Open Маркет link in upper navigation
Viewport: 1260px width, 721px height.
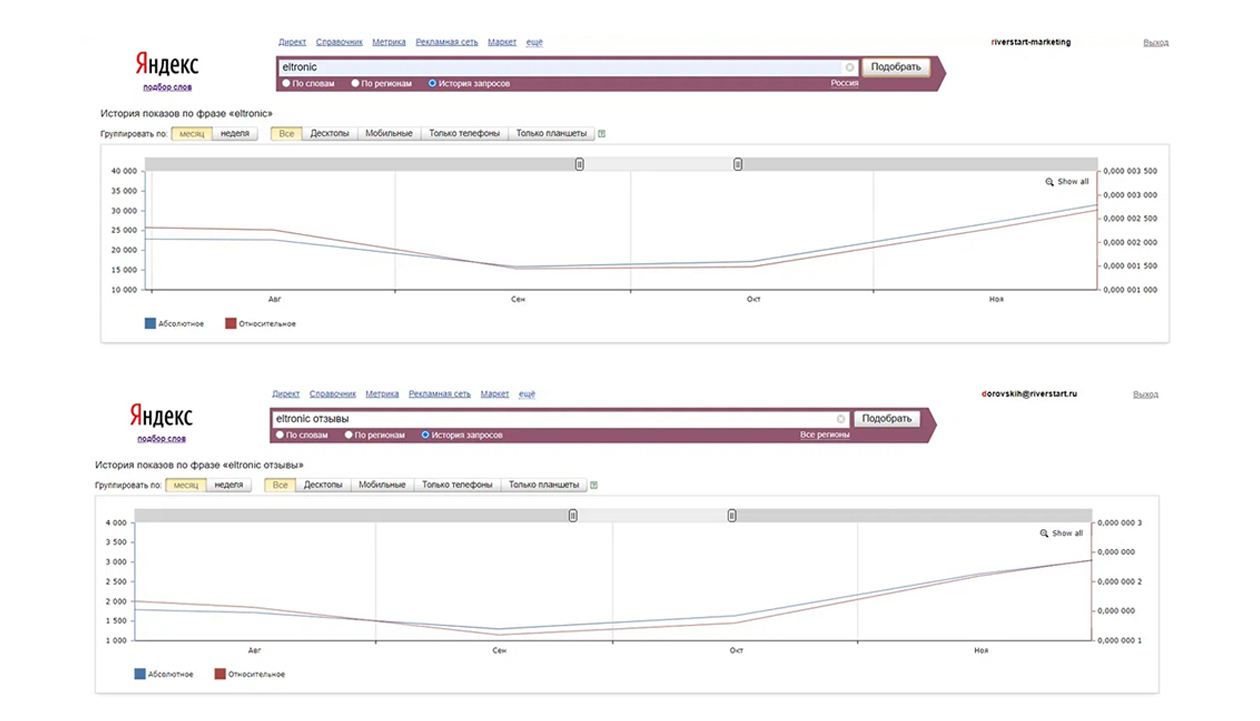[x=502, y=42]
